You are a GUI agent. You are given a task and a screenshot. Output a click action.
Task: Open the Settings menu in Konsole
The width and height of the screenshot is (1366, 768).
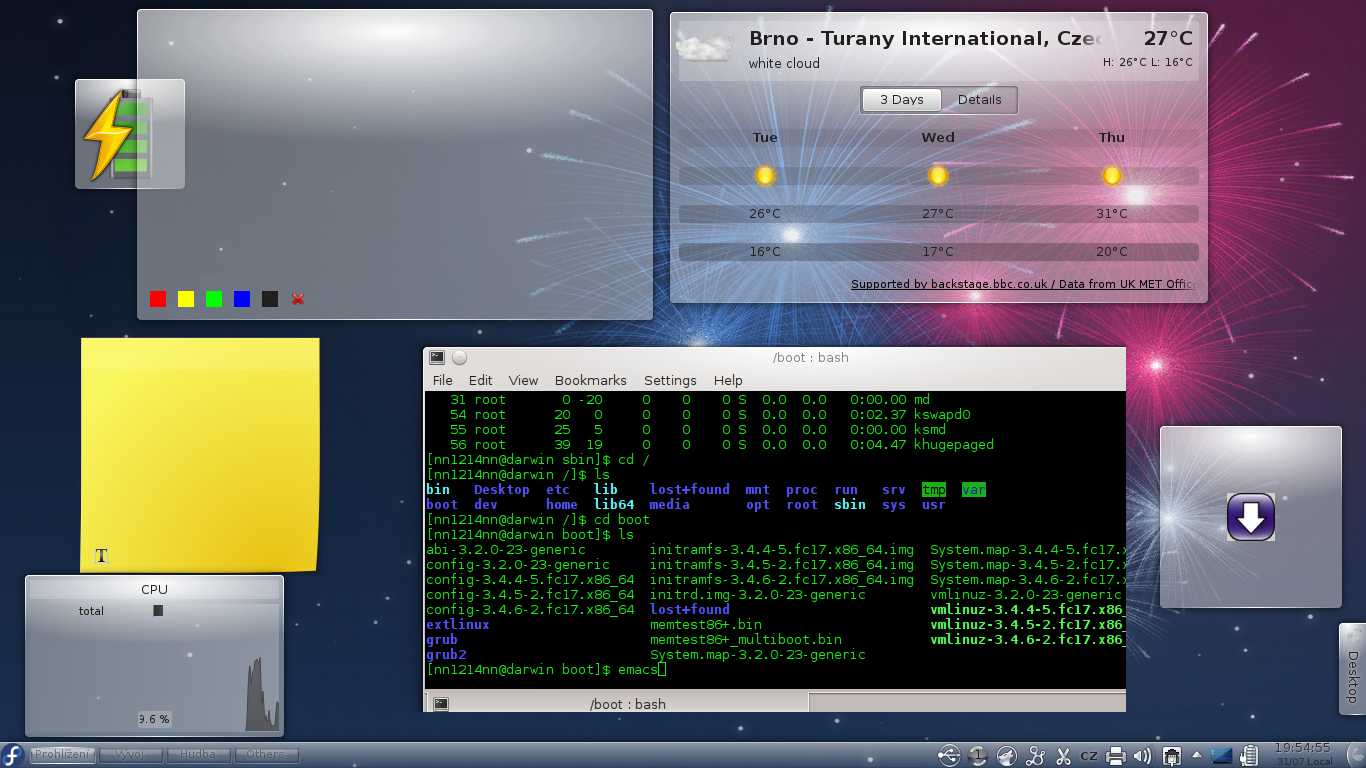tap(669, 380)
